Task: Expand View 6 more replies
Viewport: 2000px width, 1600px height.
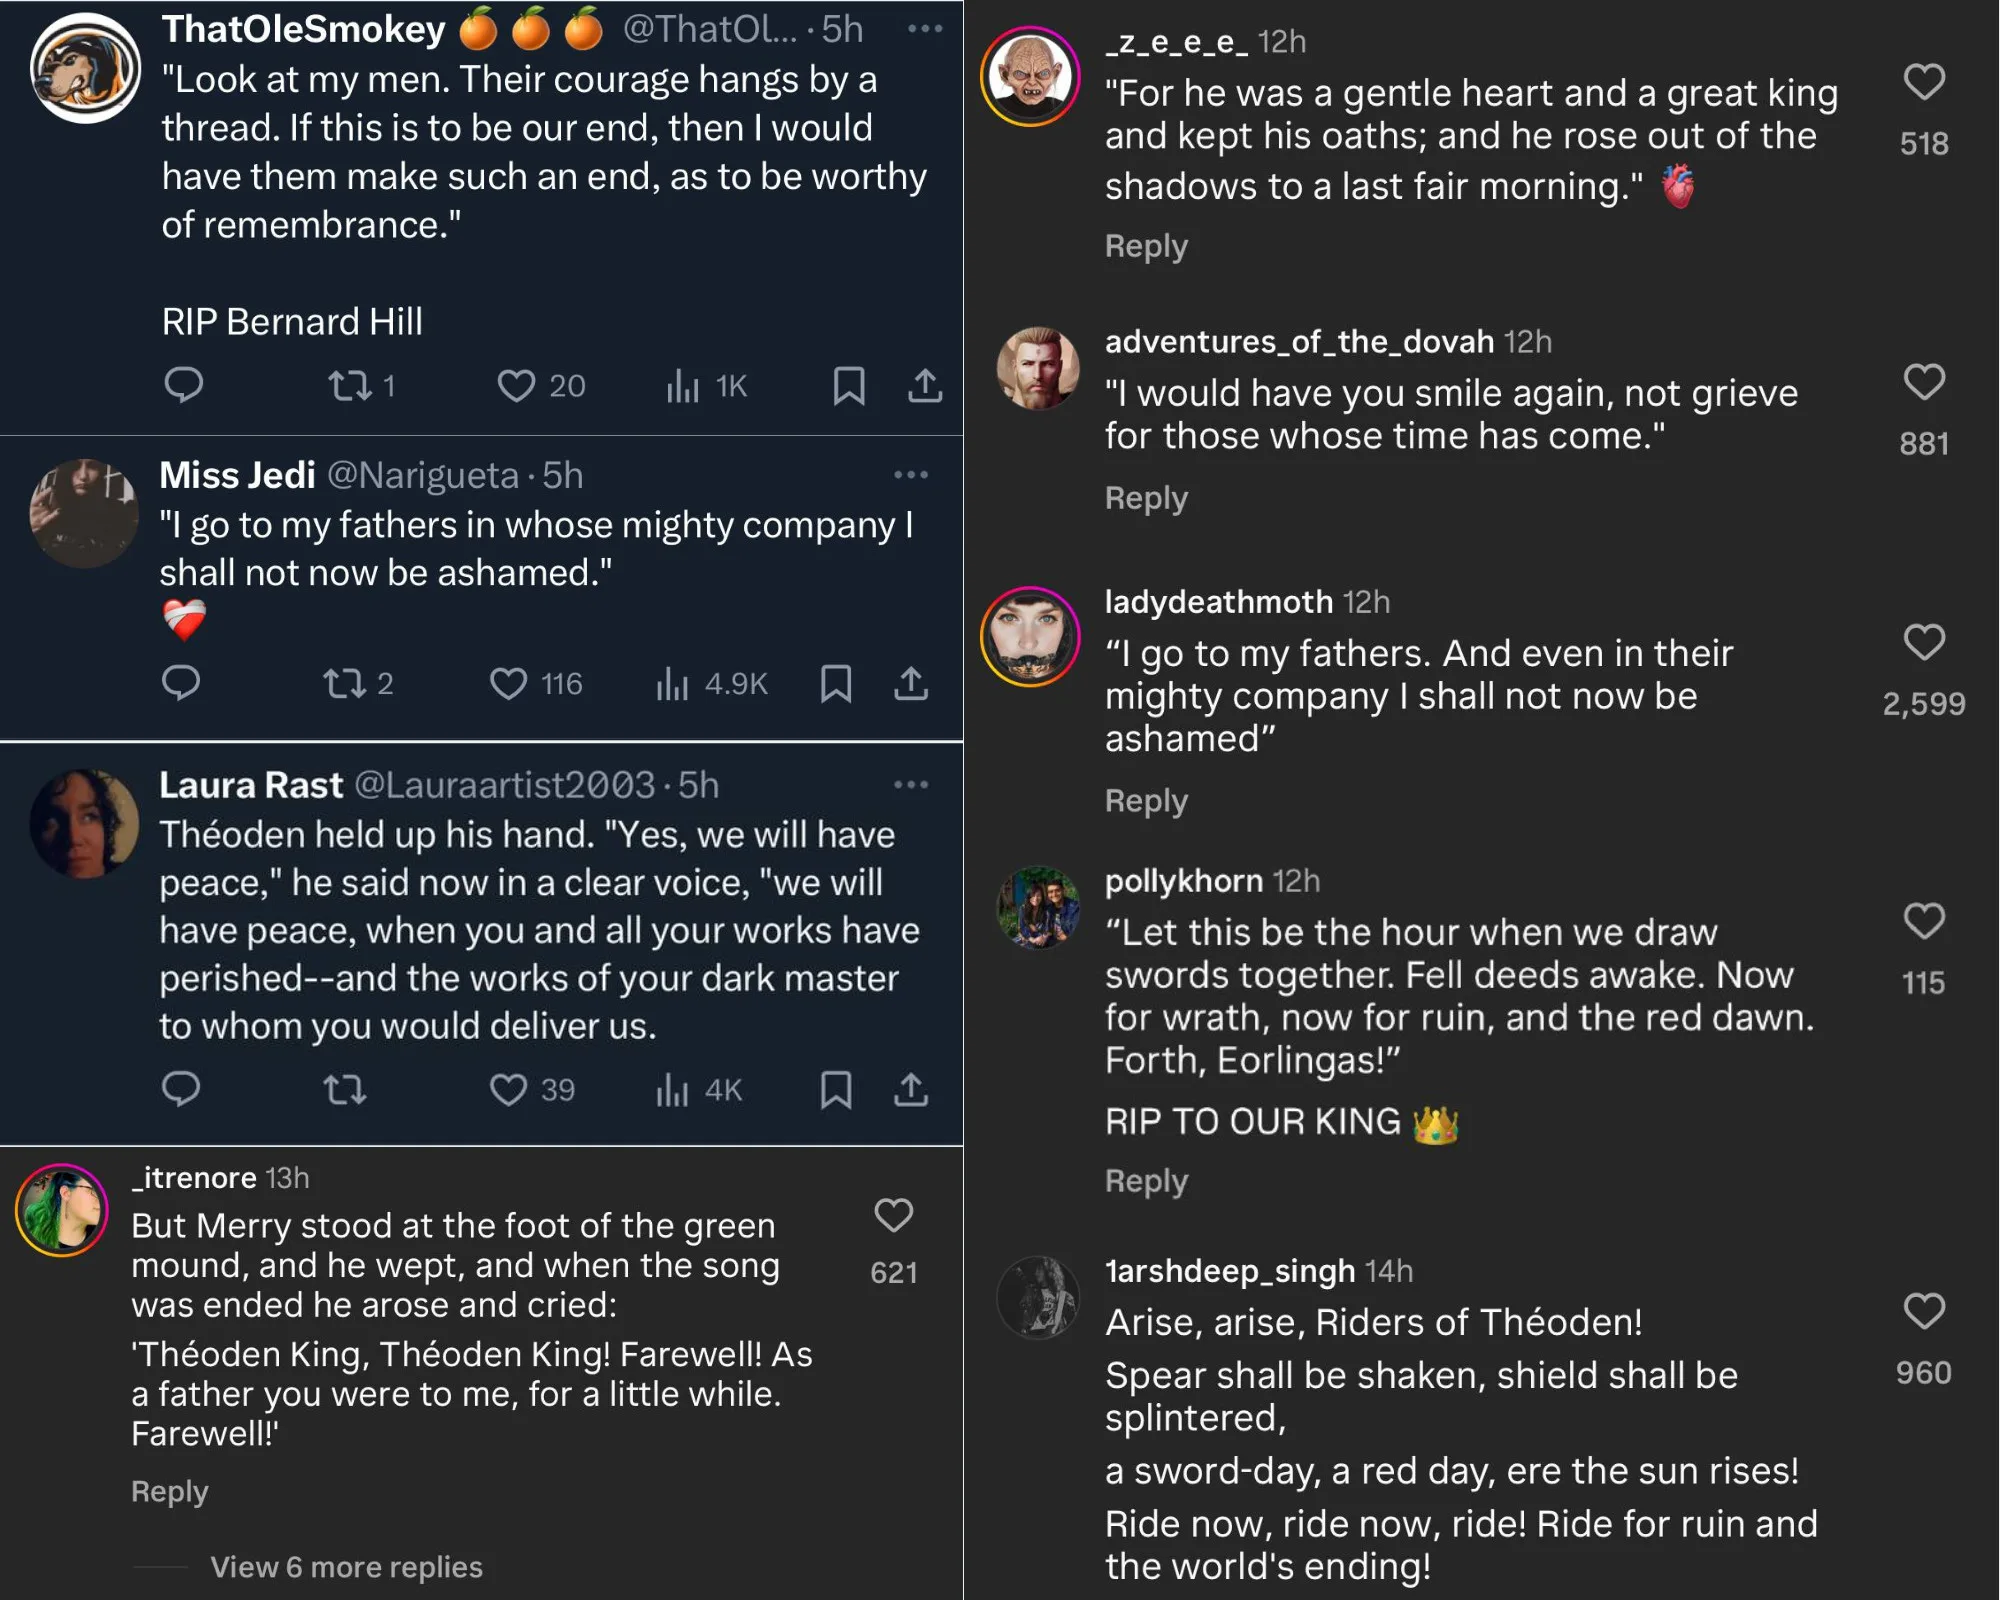Action: point(346,1567)
